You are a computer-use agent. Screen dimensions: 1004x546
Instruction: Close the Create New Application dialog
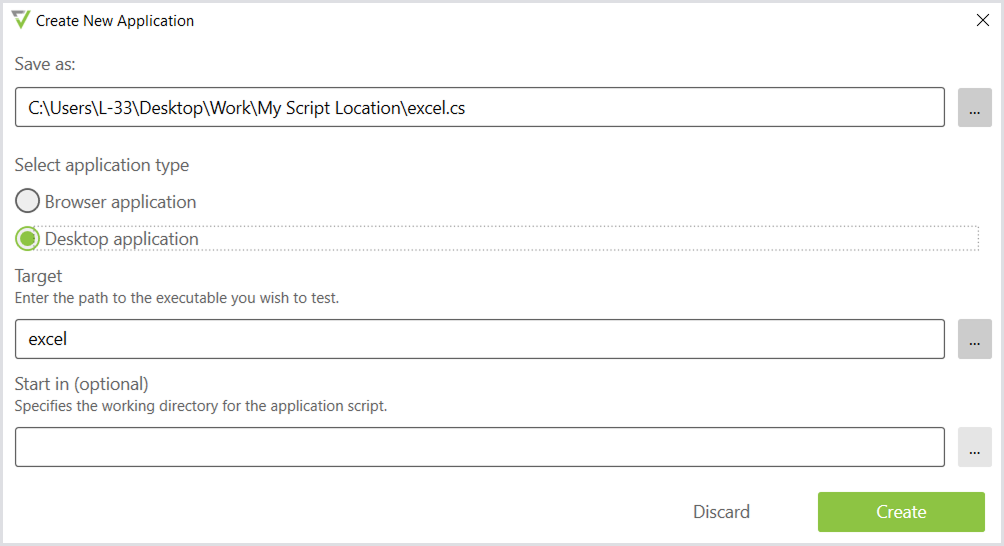(982, 20)
